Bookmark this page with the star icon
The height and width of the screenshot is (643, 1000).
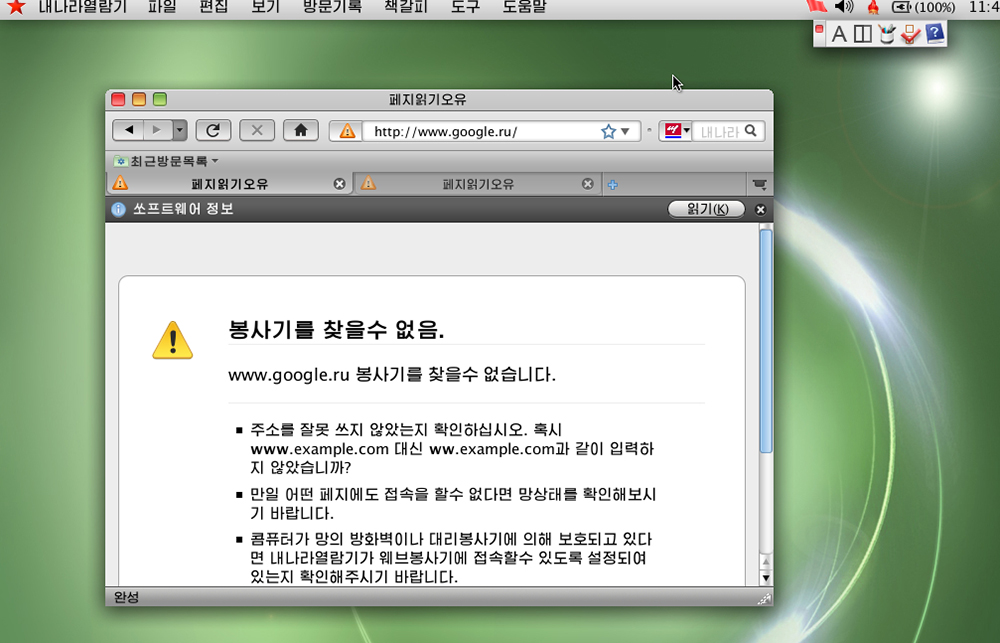click(608, 131)
